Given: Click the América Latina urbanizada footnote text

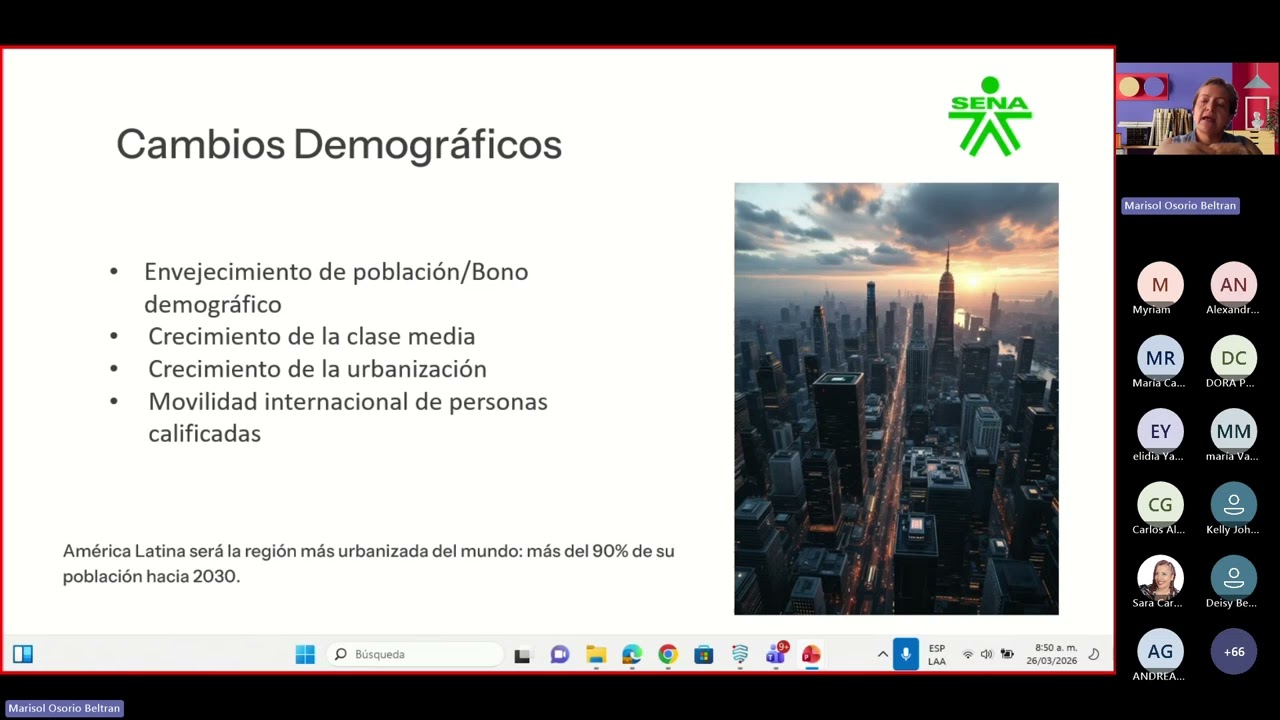Looking at the screenshot, I should (369, 564).
